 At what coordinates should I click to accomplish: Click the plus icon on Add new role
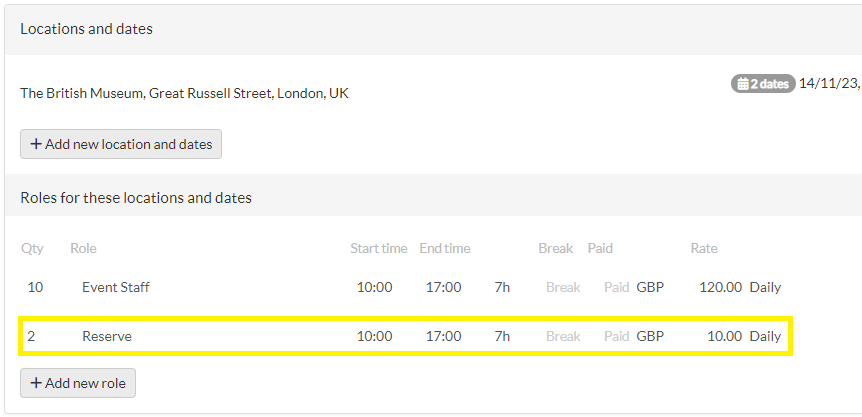[x=36, y=383]
